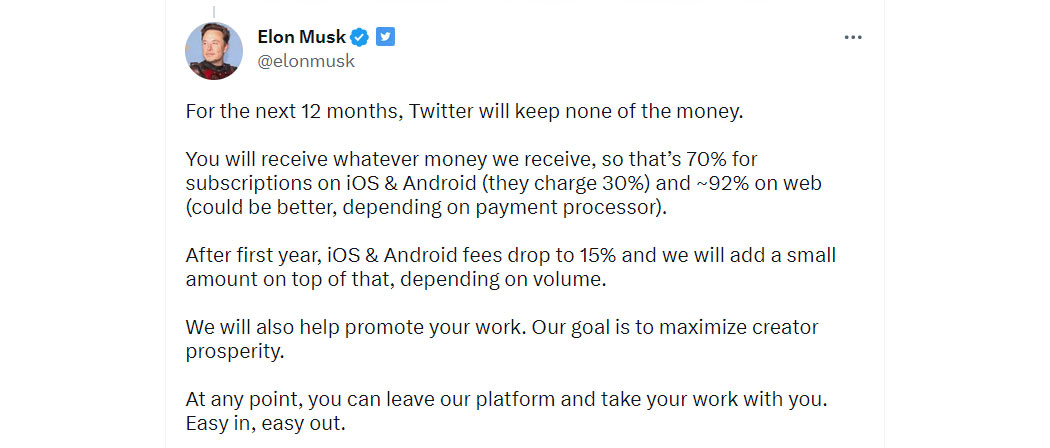Click the word 'prosperity'

(x=235, y=352)
